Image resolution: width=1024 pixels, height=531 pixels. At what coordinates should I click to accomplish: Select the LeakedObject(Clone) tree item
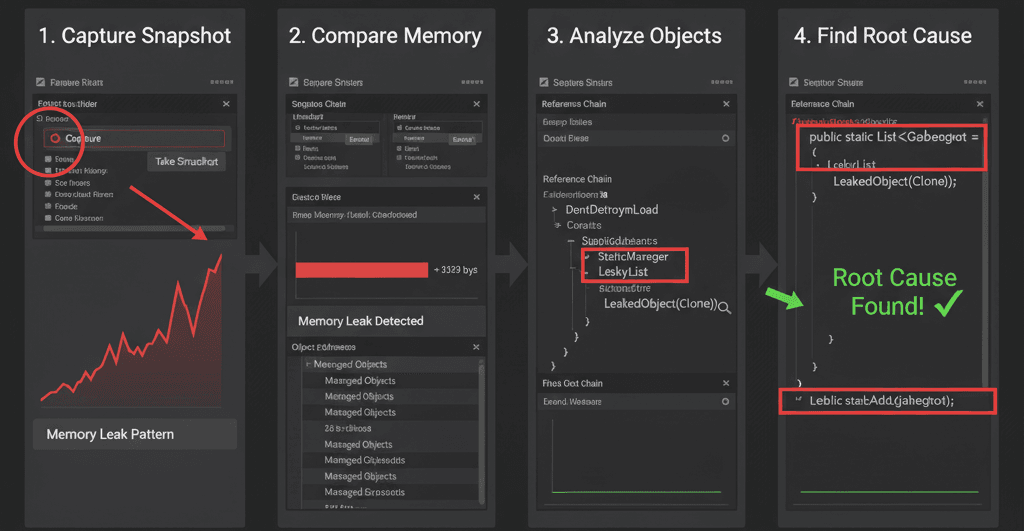(x=660, y=304)
